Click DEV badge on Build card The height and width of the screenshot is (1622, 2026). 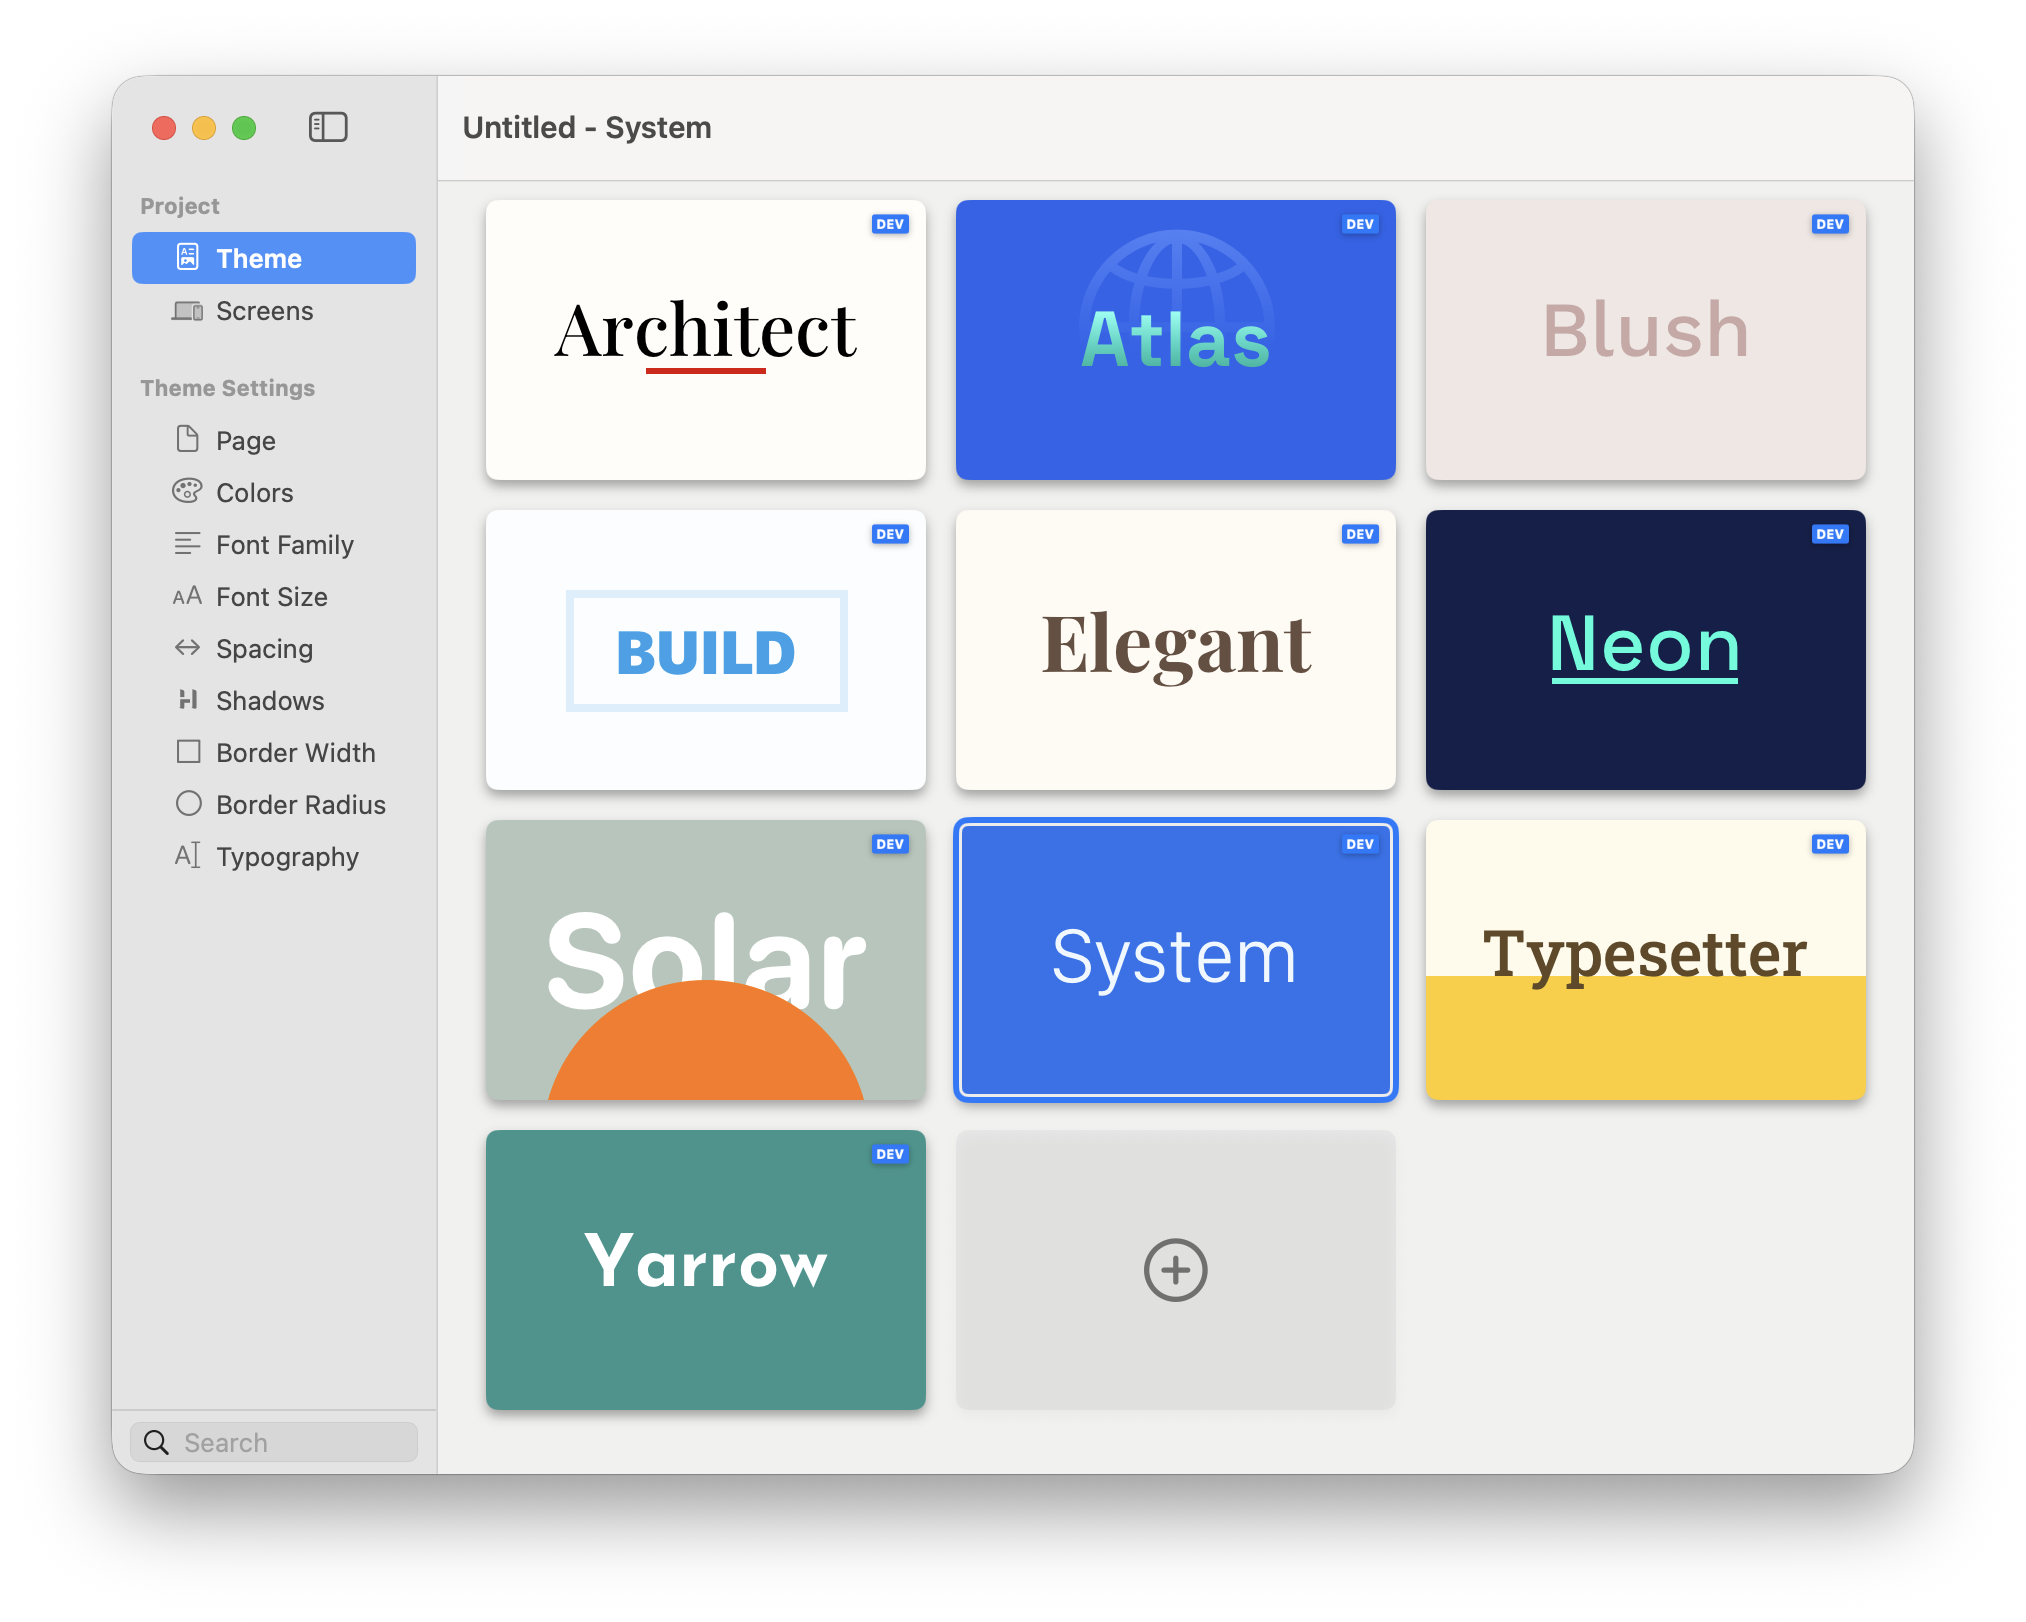pos(889,534)
